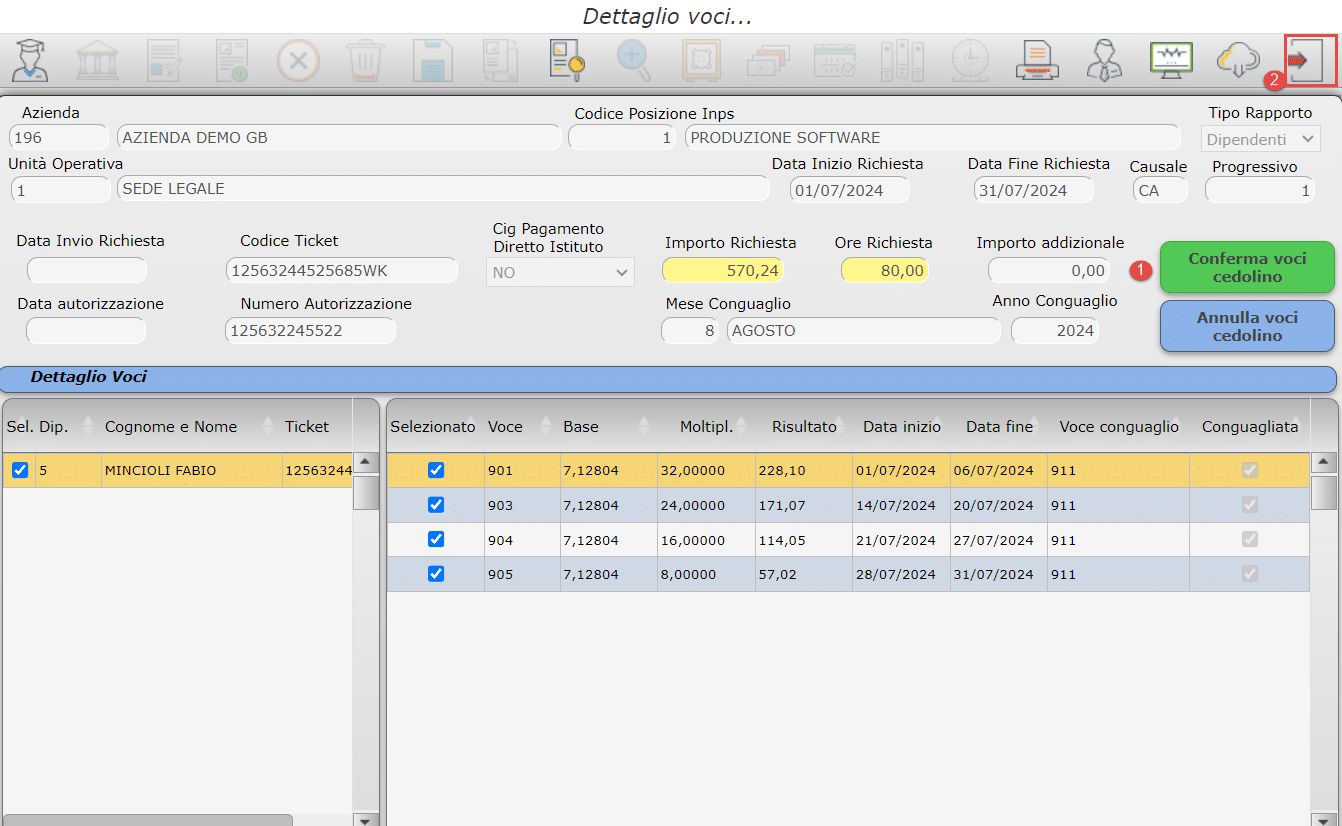1342x826 pixels.
Task: Click the add new document icon
Action: [231, 61]
